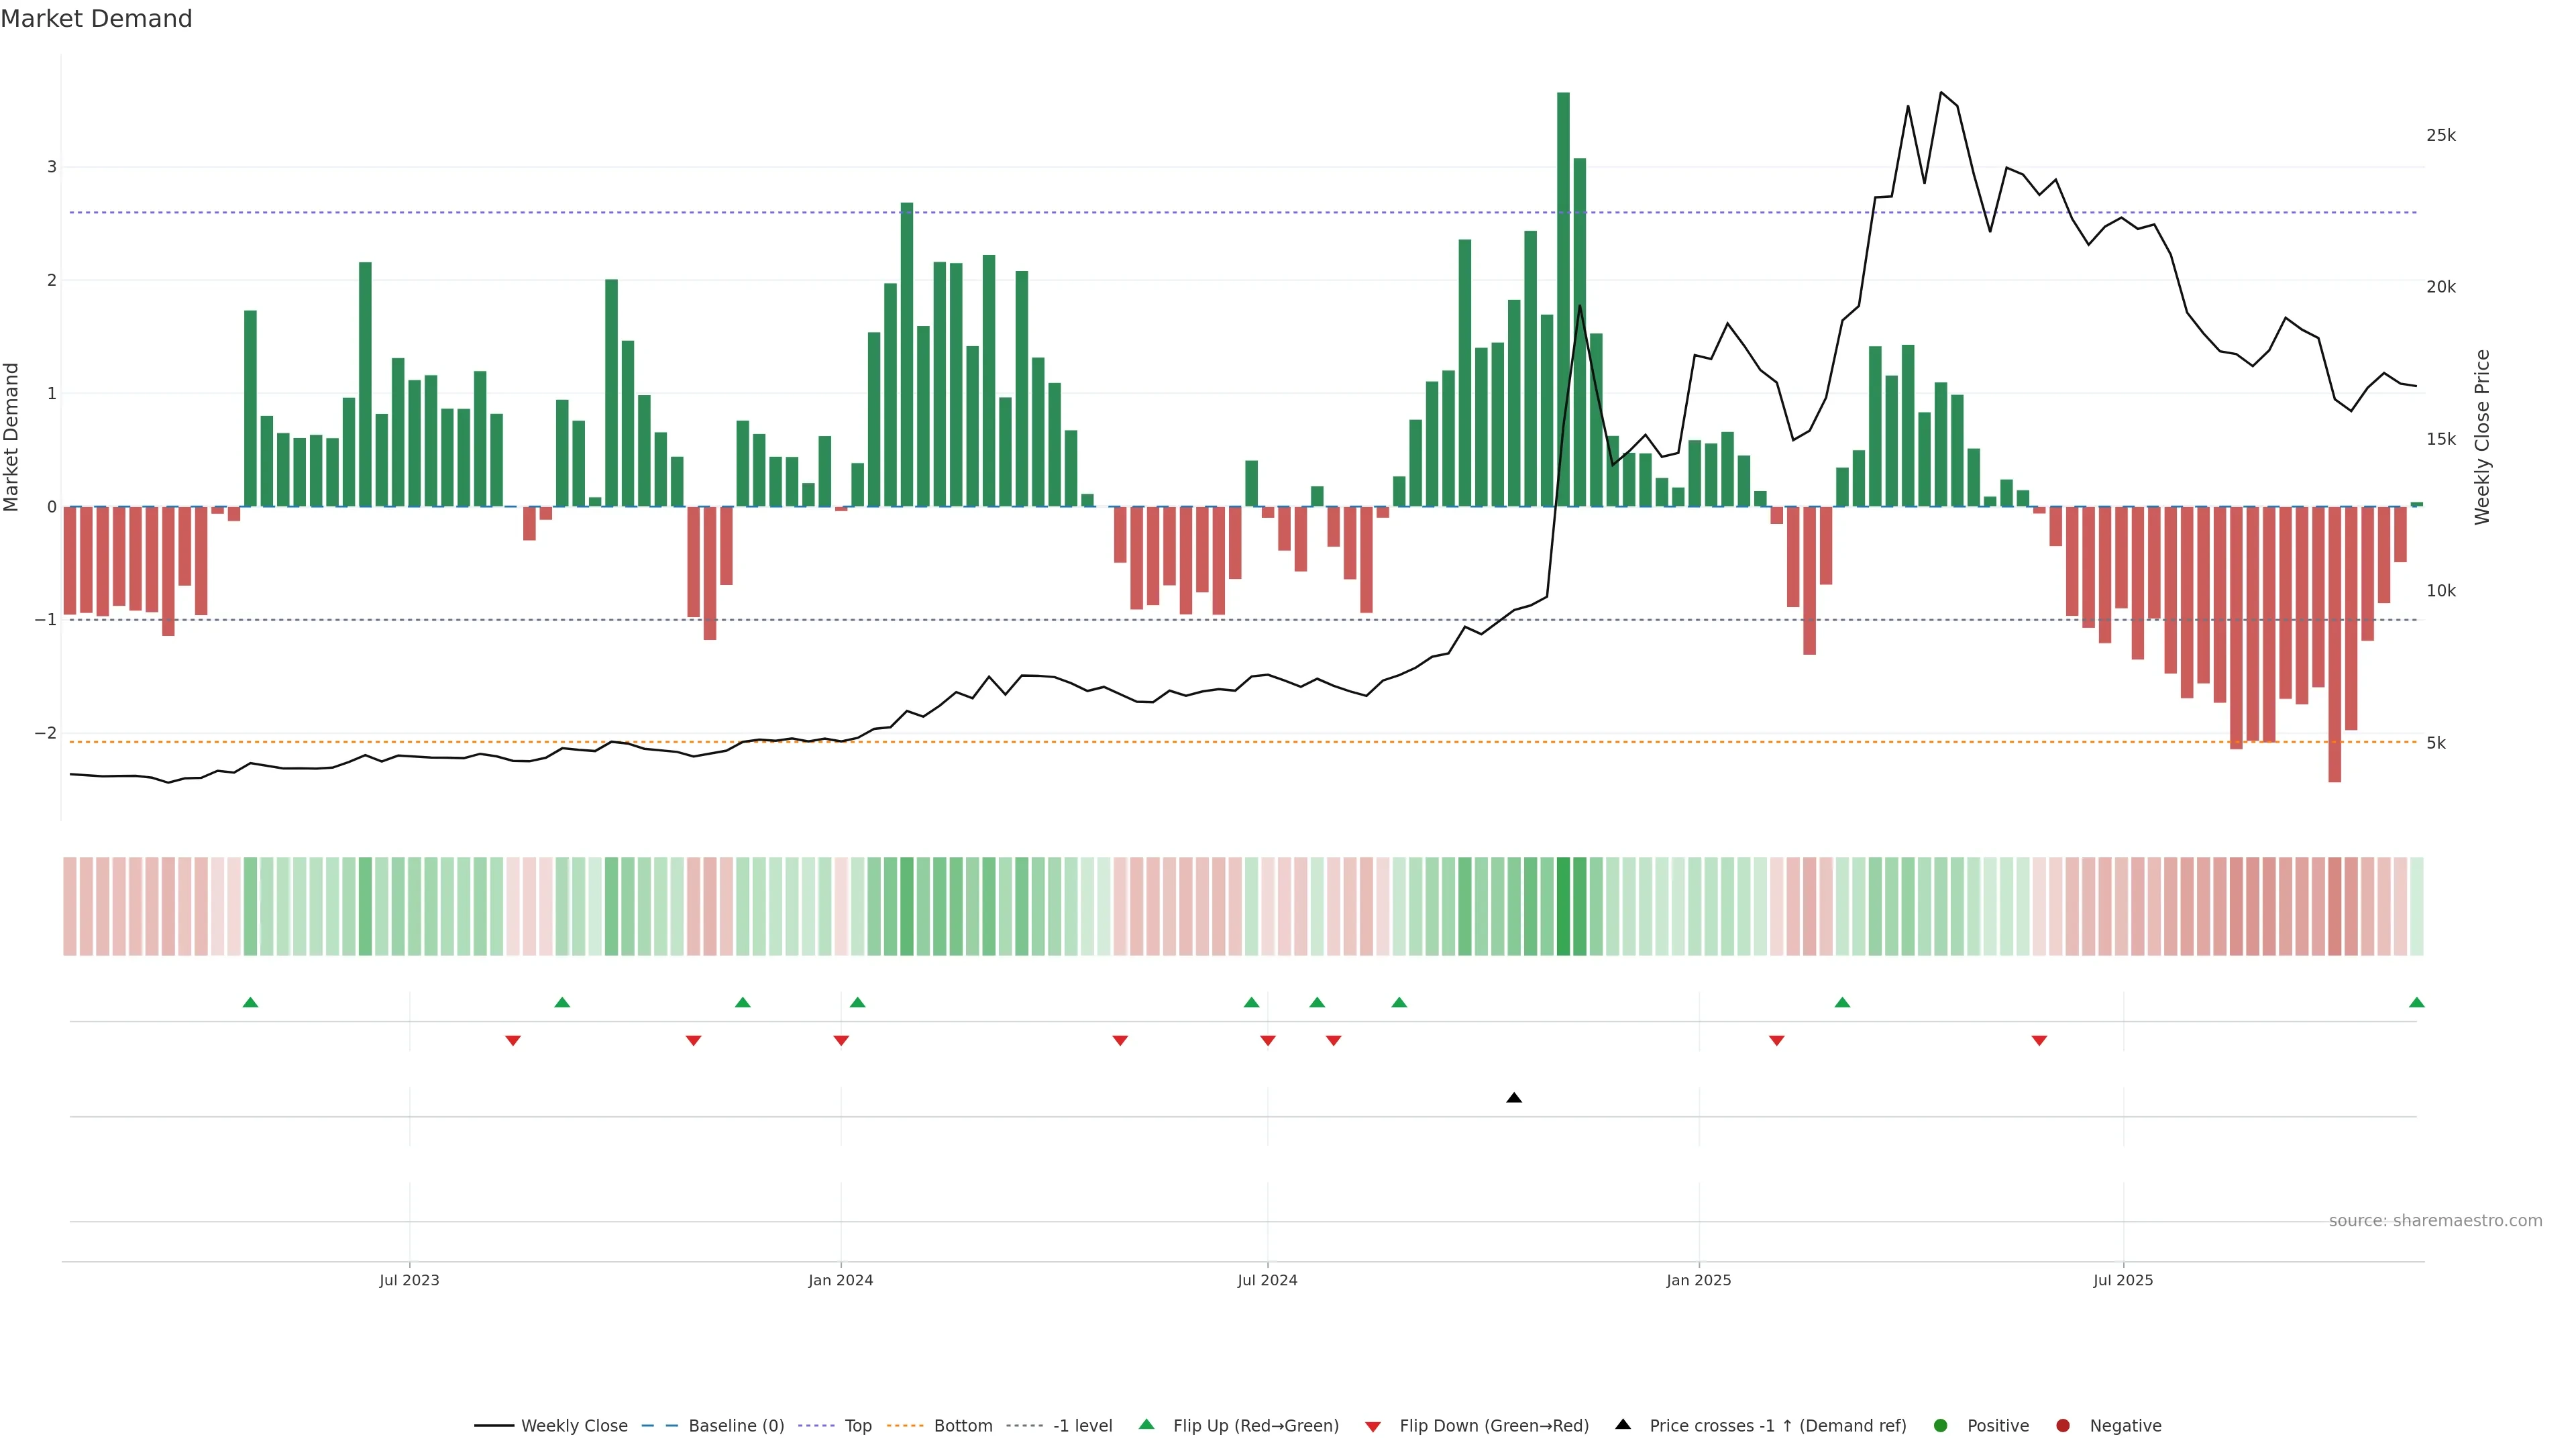
Task: Toggle the Top dotted line legend entry
Action: [857, 1425]
